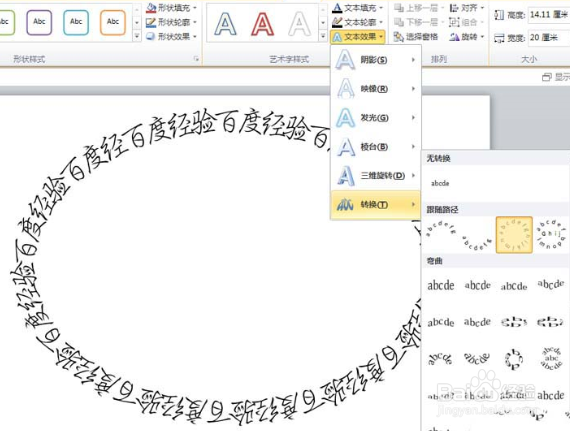Choose the falling arch abcde warp in 弯曲

pos(477,359)
